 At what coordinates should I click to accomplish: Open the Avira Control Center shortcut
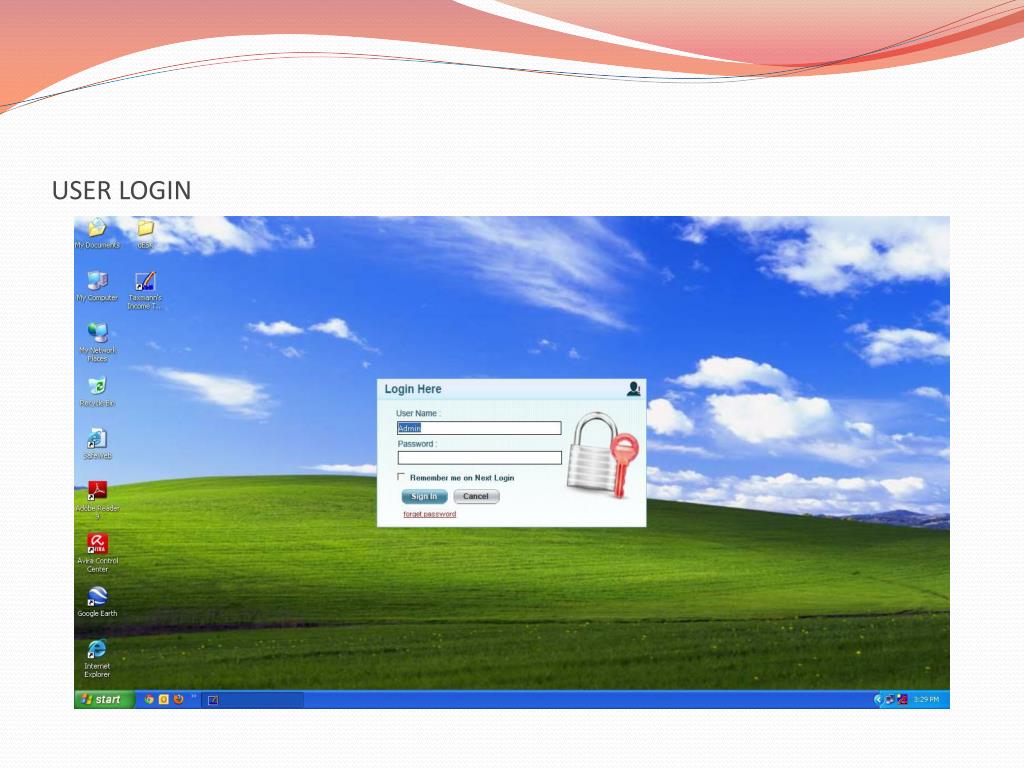point(97,553)
